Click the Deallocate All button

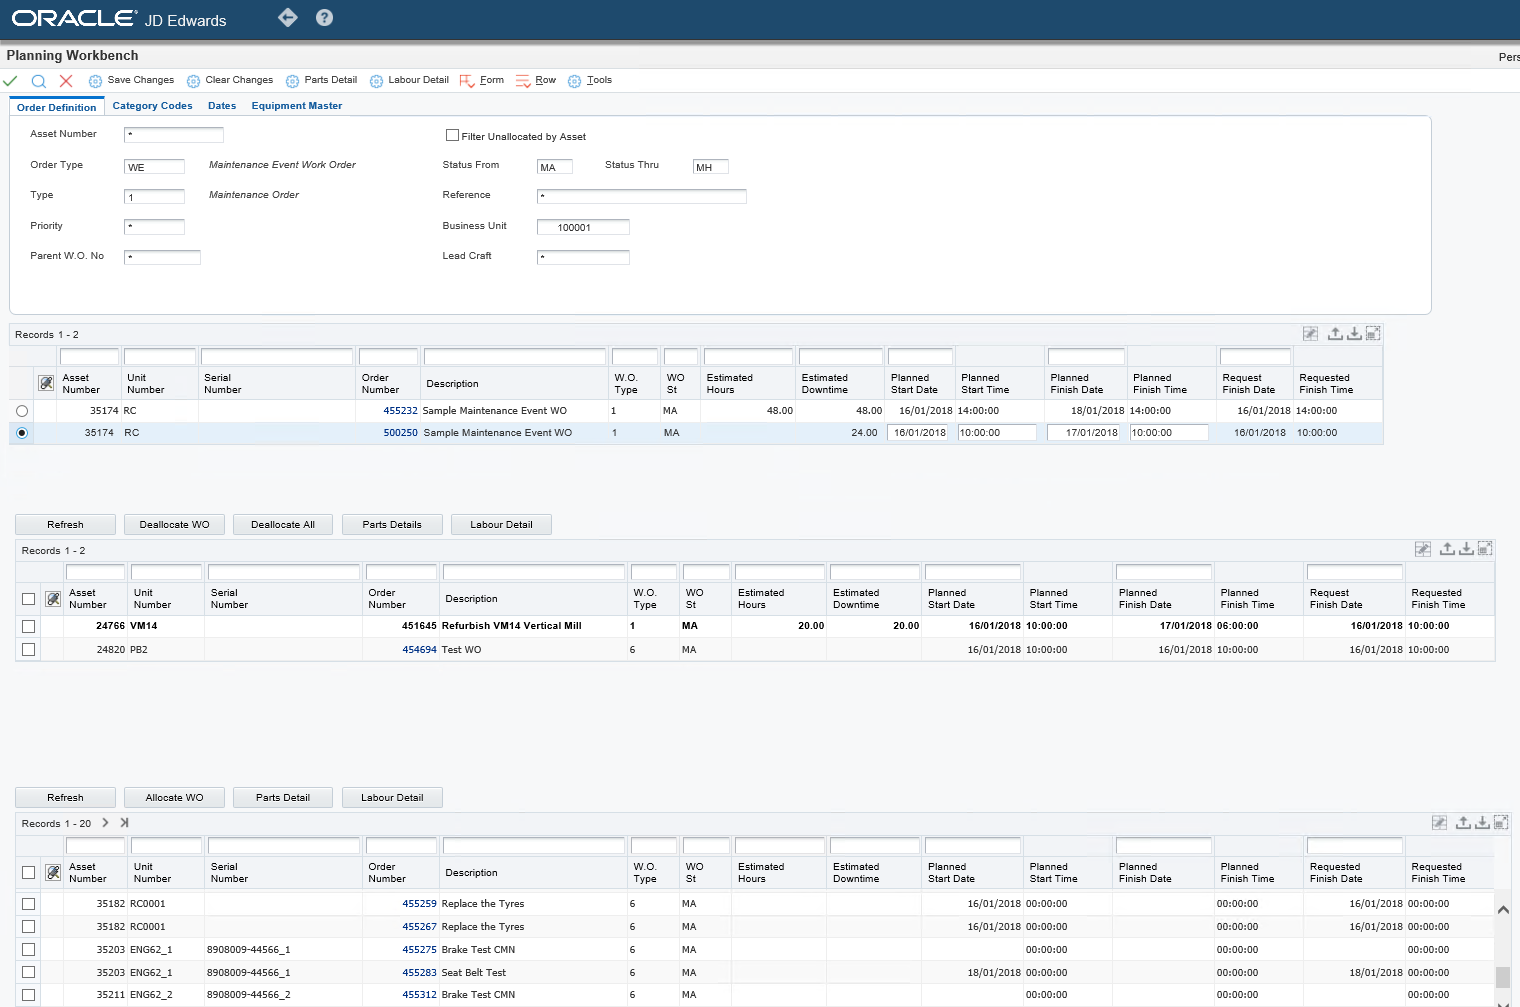click(283, 525)
